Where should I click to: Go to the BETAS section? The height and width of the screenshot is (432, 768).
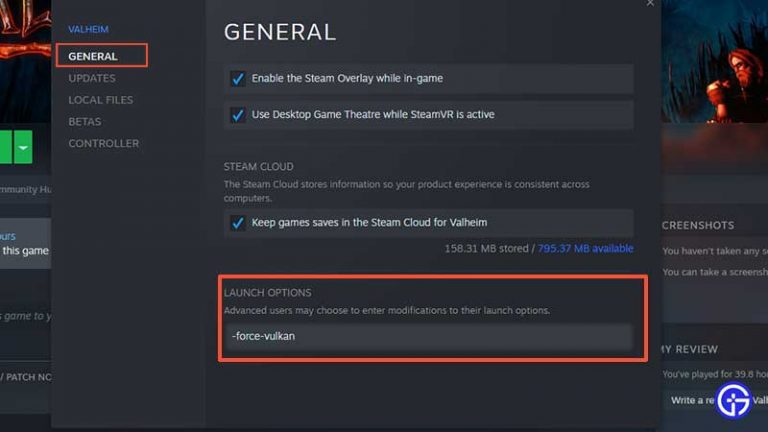(x=85, y=122)
